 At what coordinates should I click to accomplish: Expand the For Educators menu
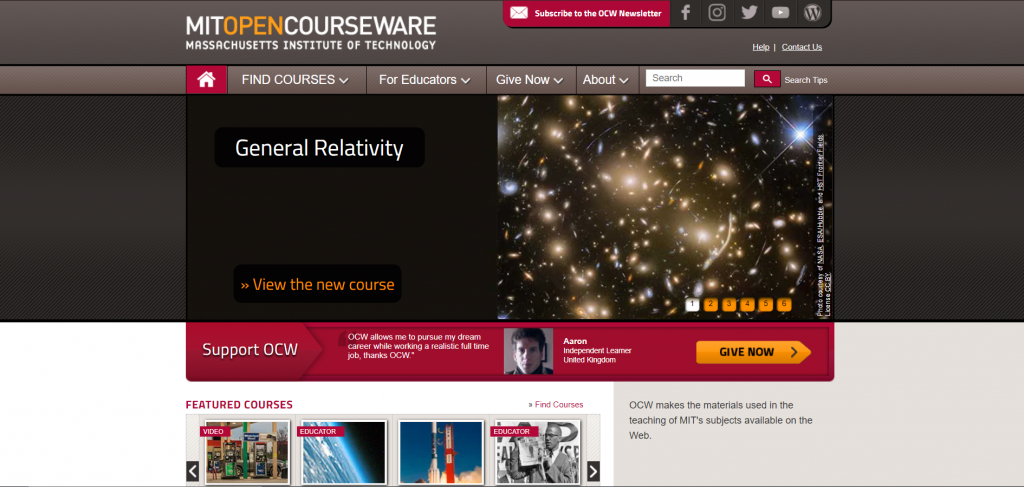(x=424, y=80)
